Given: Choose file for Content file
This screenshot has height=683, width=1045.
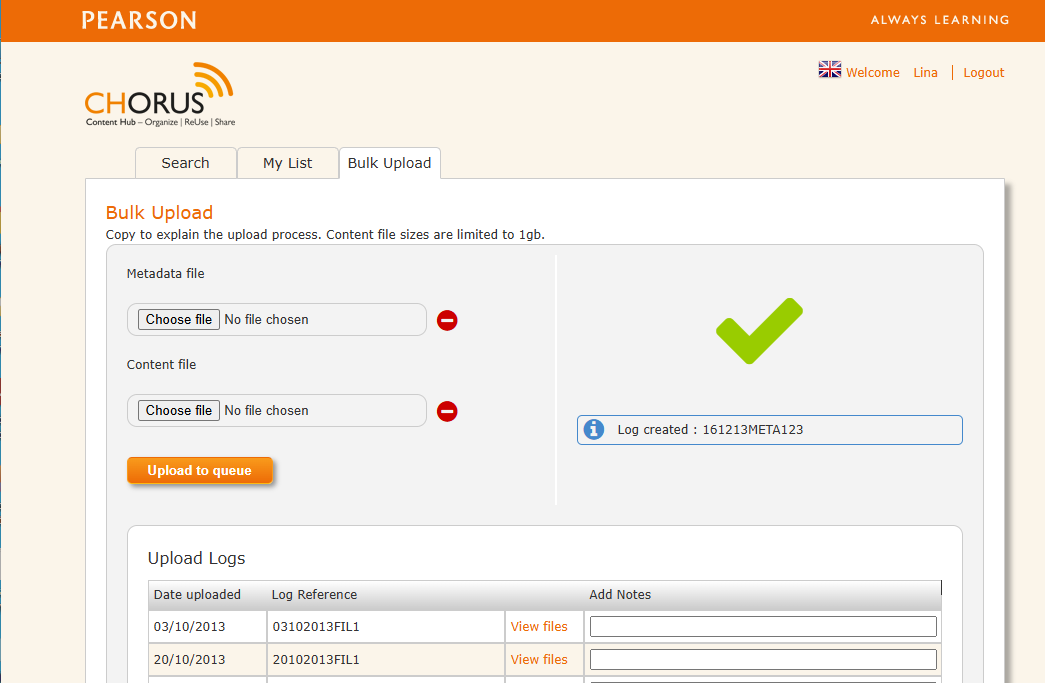Looking at the screenshot, I should 179,410.
